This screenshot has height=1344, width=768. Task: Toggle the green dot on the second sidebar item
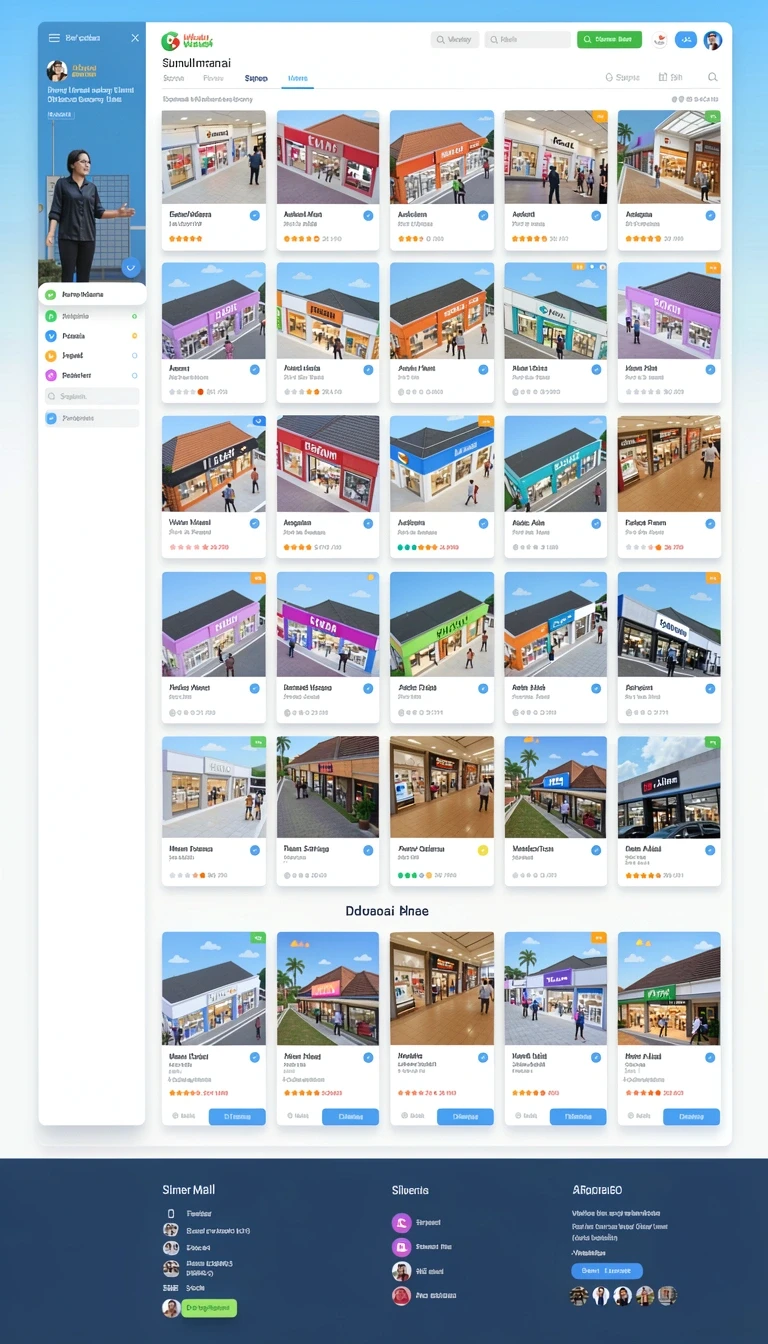134,316
